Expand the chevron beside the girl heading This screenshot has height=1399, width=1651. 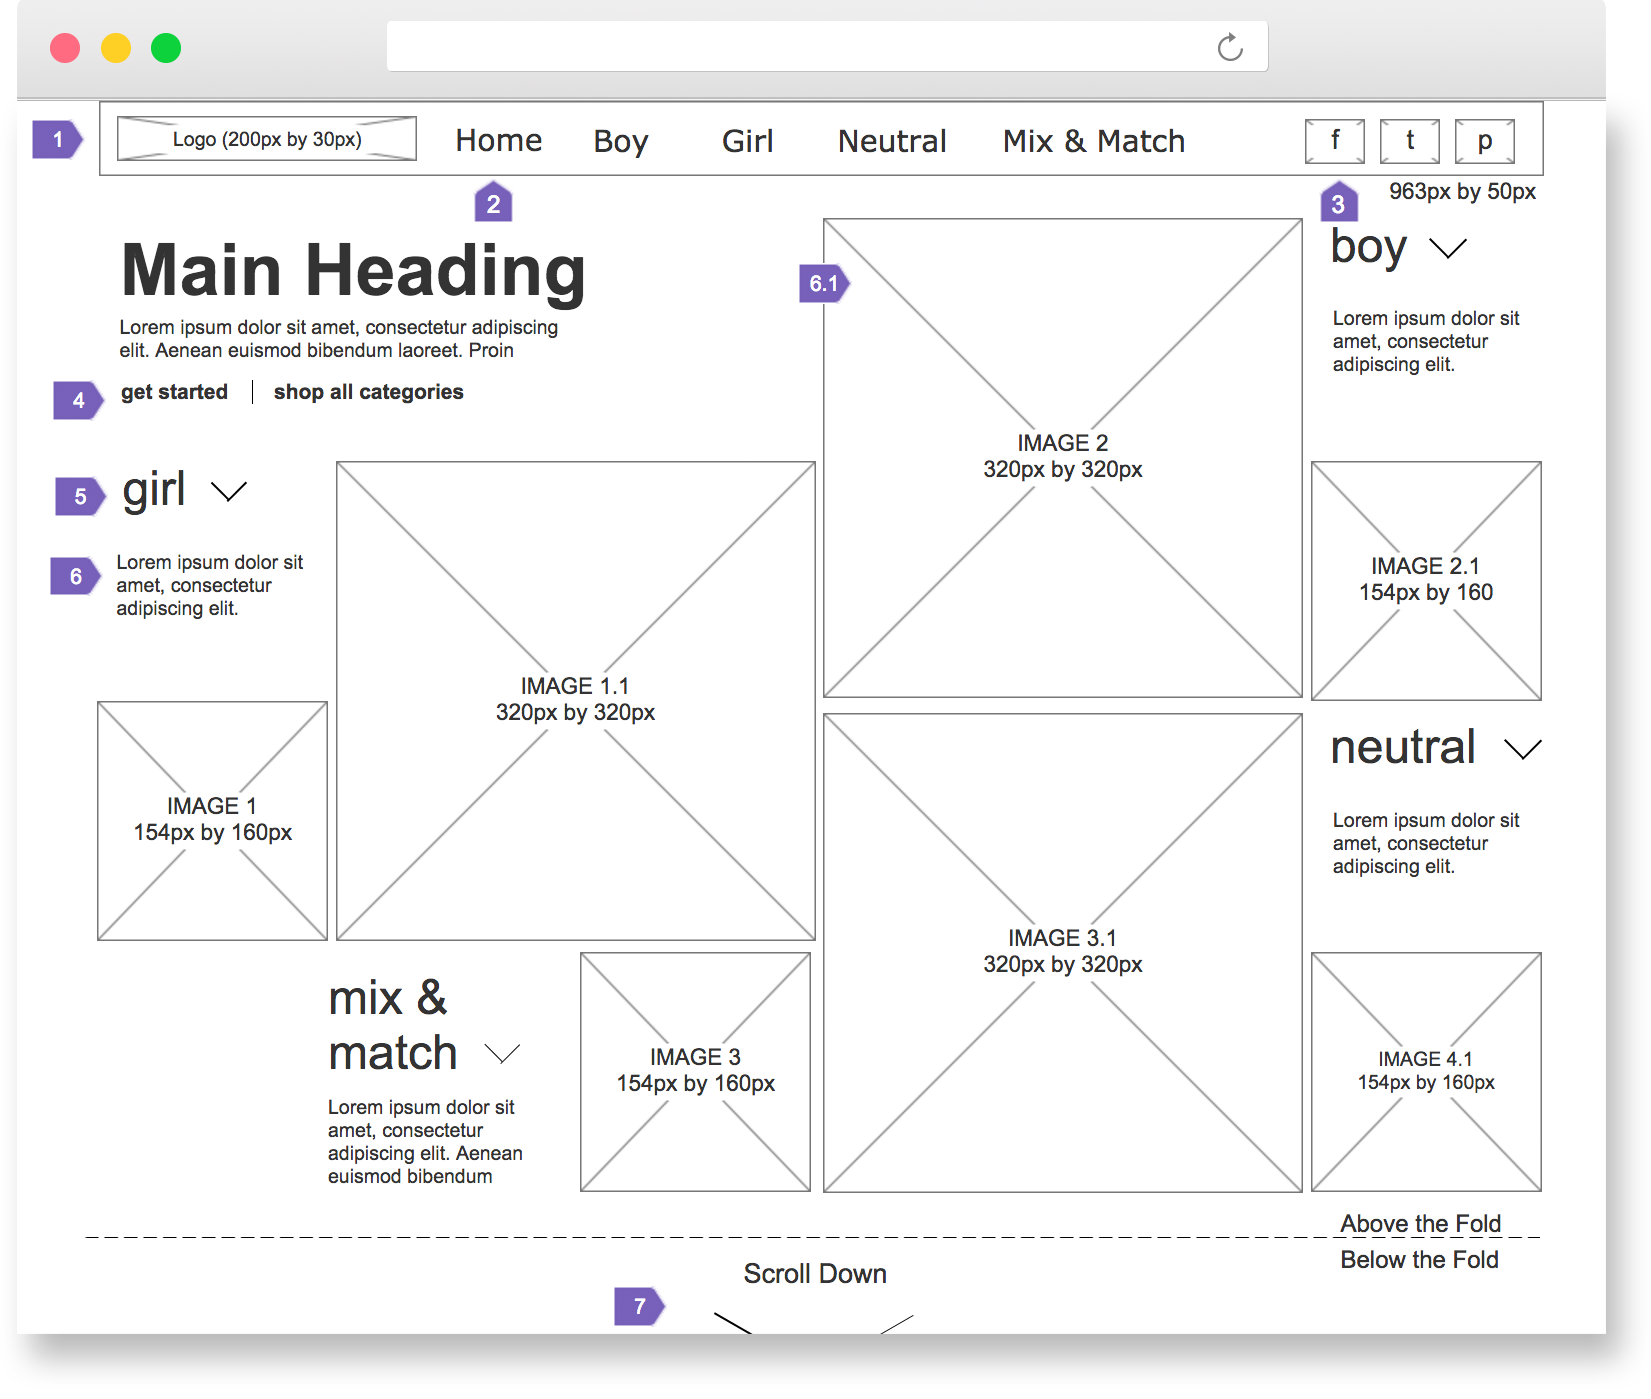pyautogui.click(x=229, y=491)
